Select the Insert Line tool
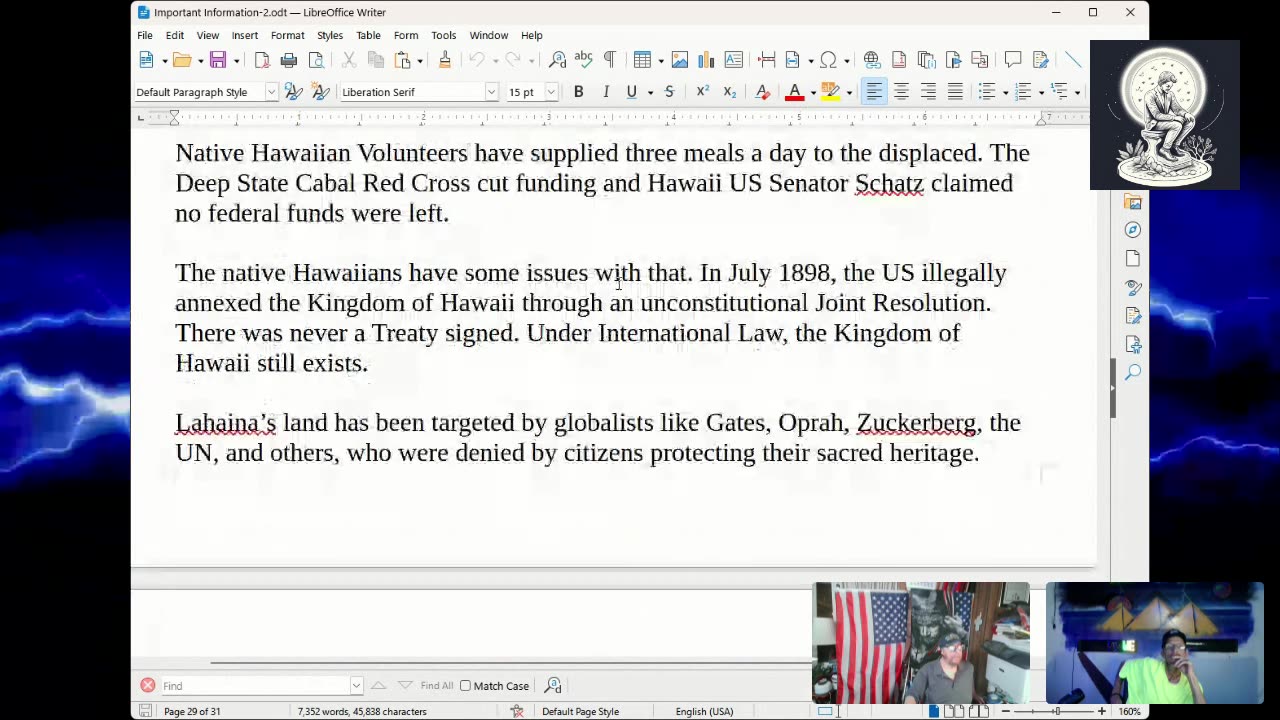1280x720 pixels. click(x=1073, y=60)
